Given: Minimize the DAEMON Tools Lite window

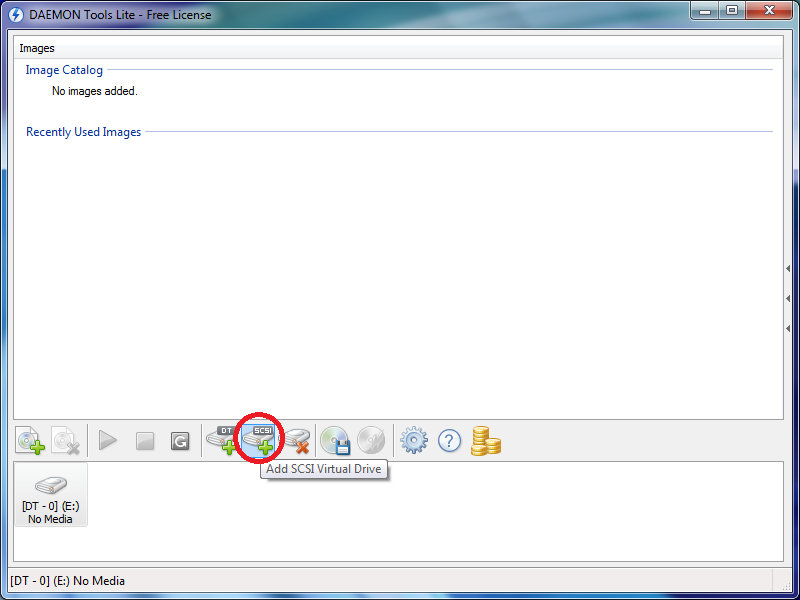Looking at the screenshot, I should (705, 11).
